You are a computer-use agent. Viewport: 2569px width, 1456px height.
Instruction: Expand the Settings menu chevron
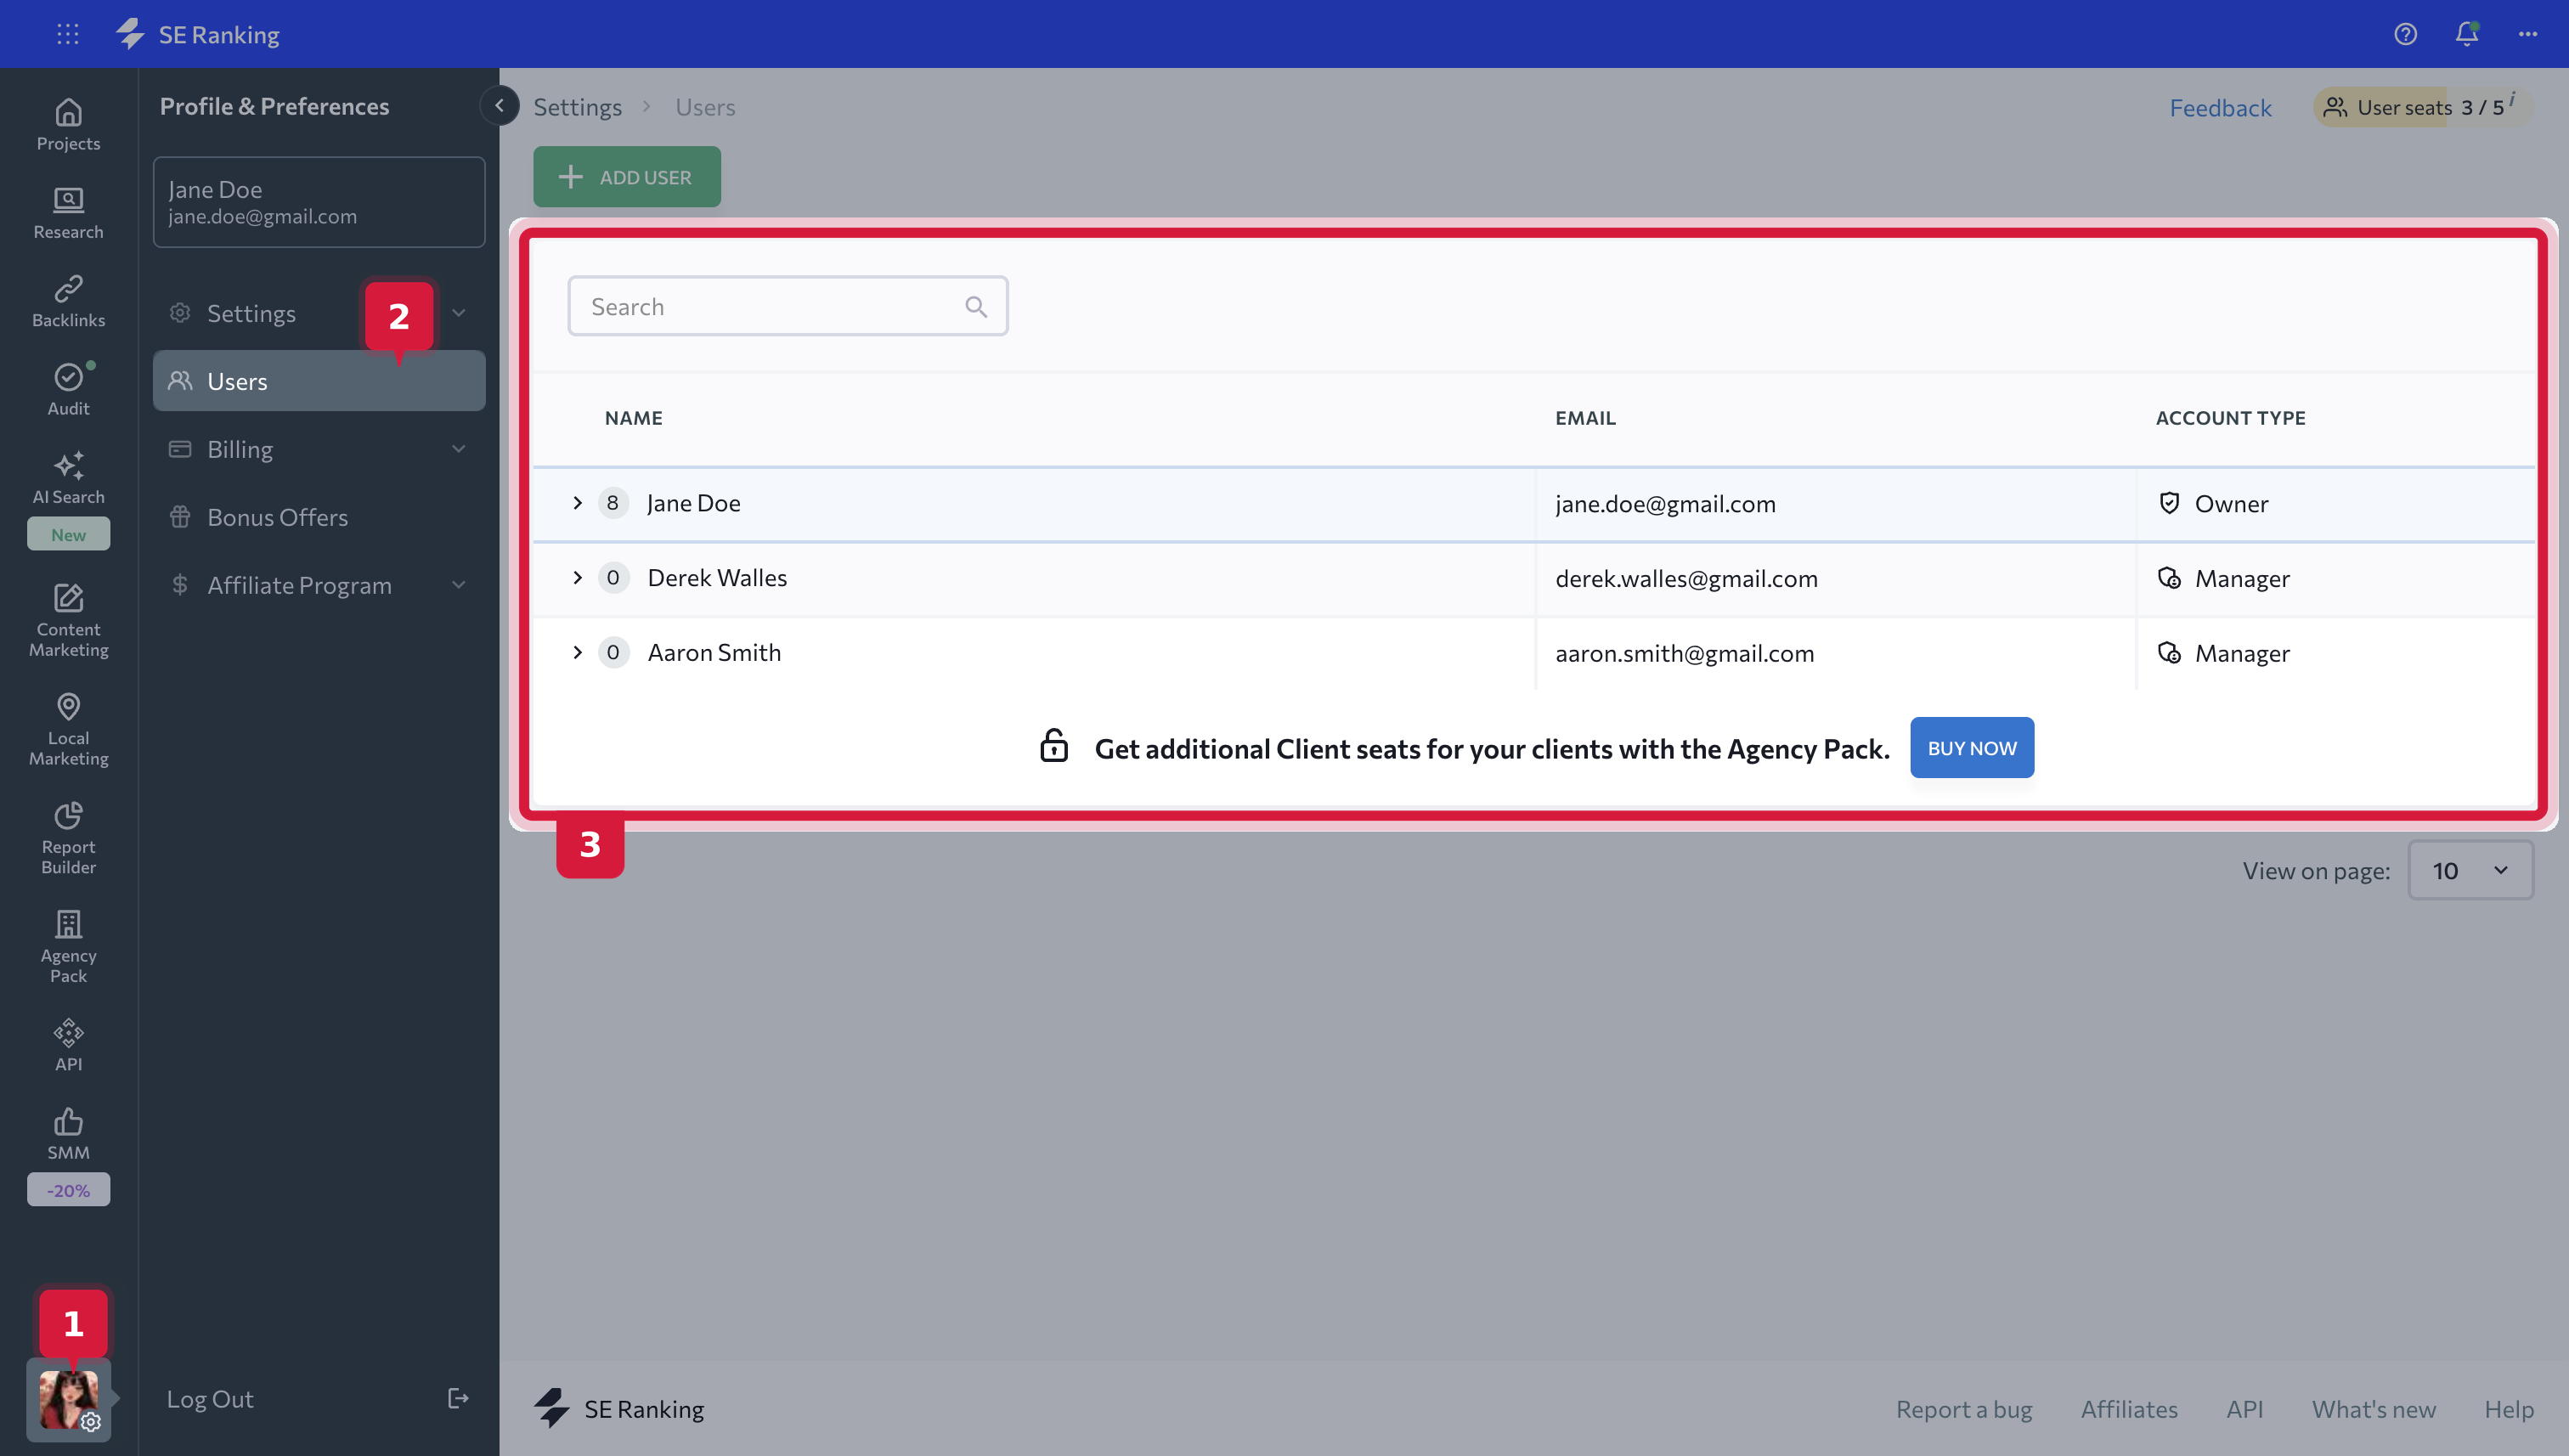pos(458,313)
